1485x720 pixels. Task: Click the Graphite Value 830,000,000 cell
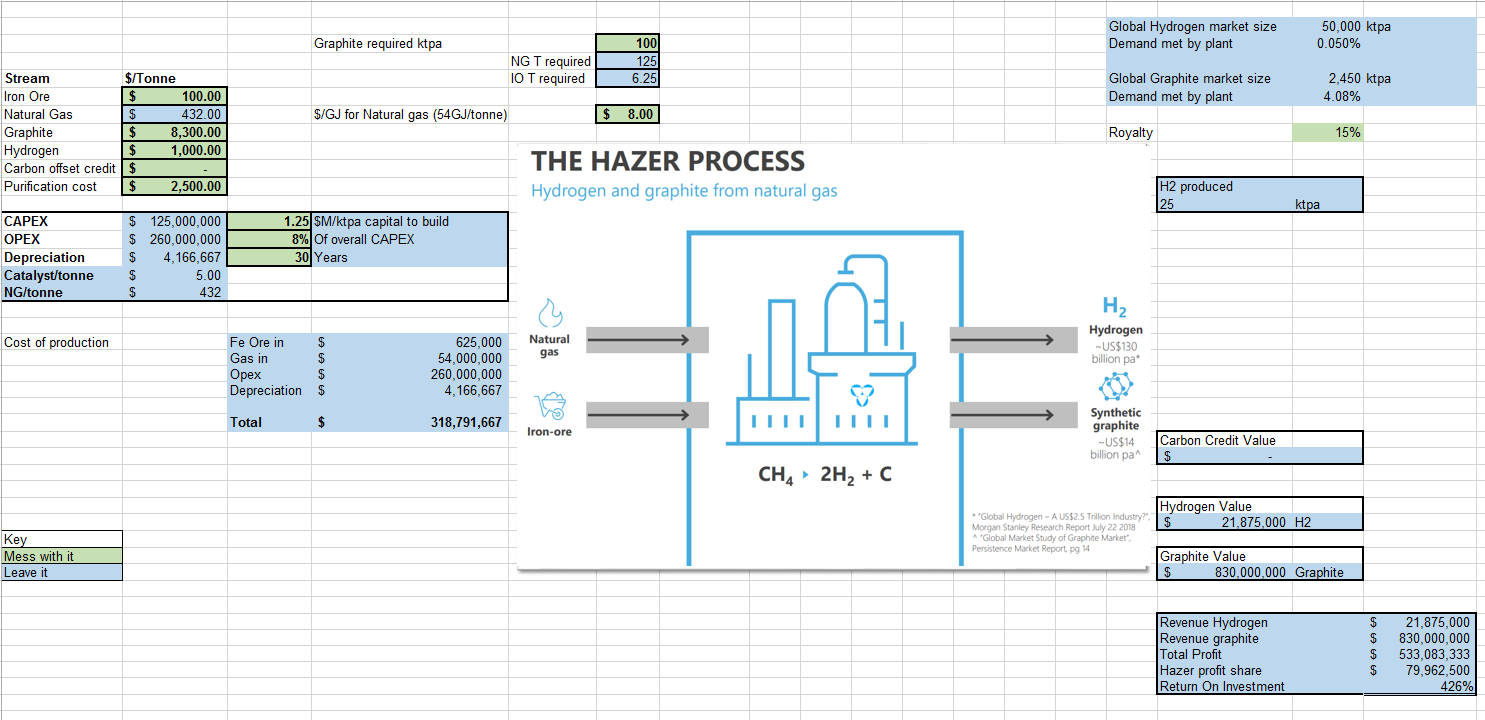[x=1224, y=572]
